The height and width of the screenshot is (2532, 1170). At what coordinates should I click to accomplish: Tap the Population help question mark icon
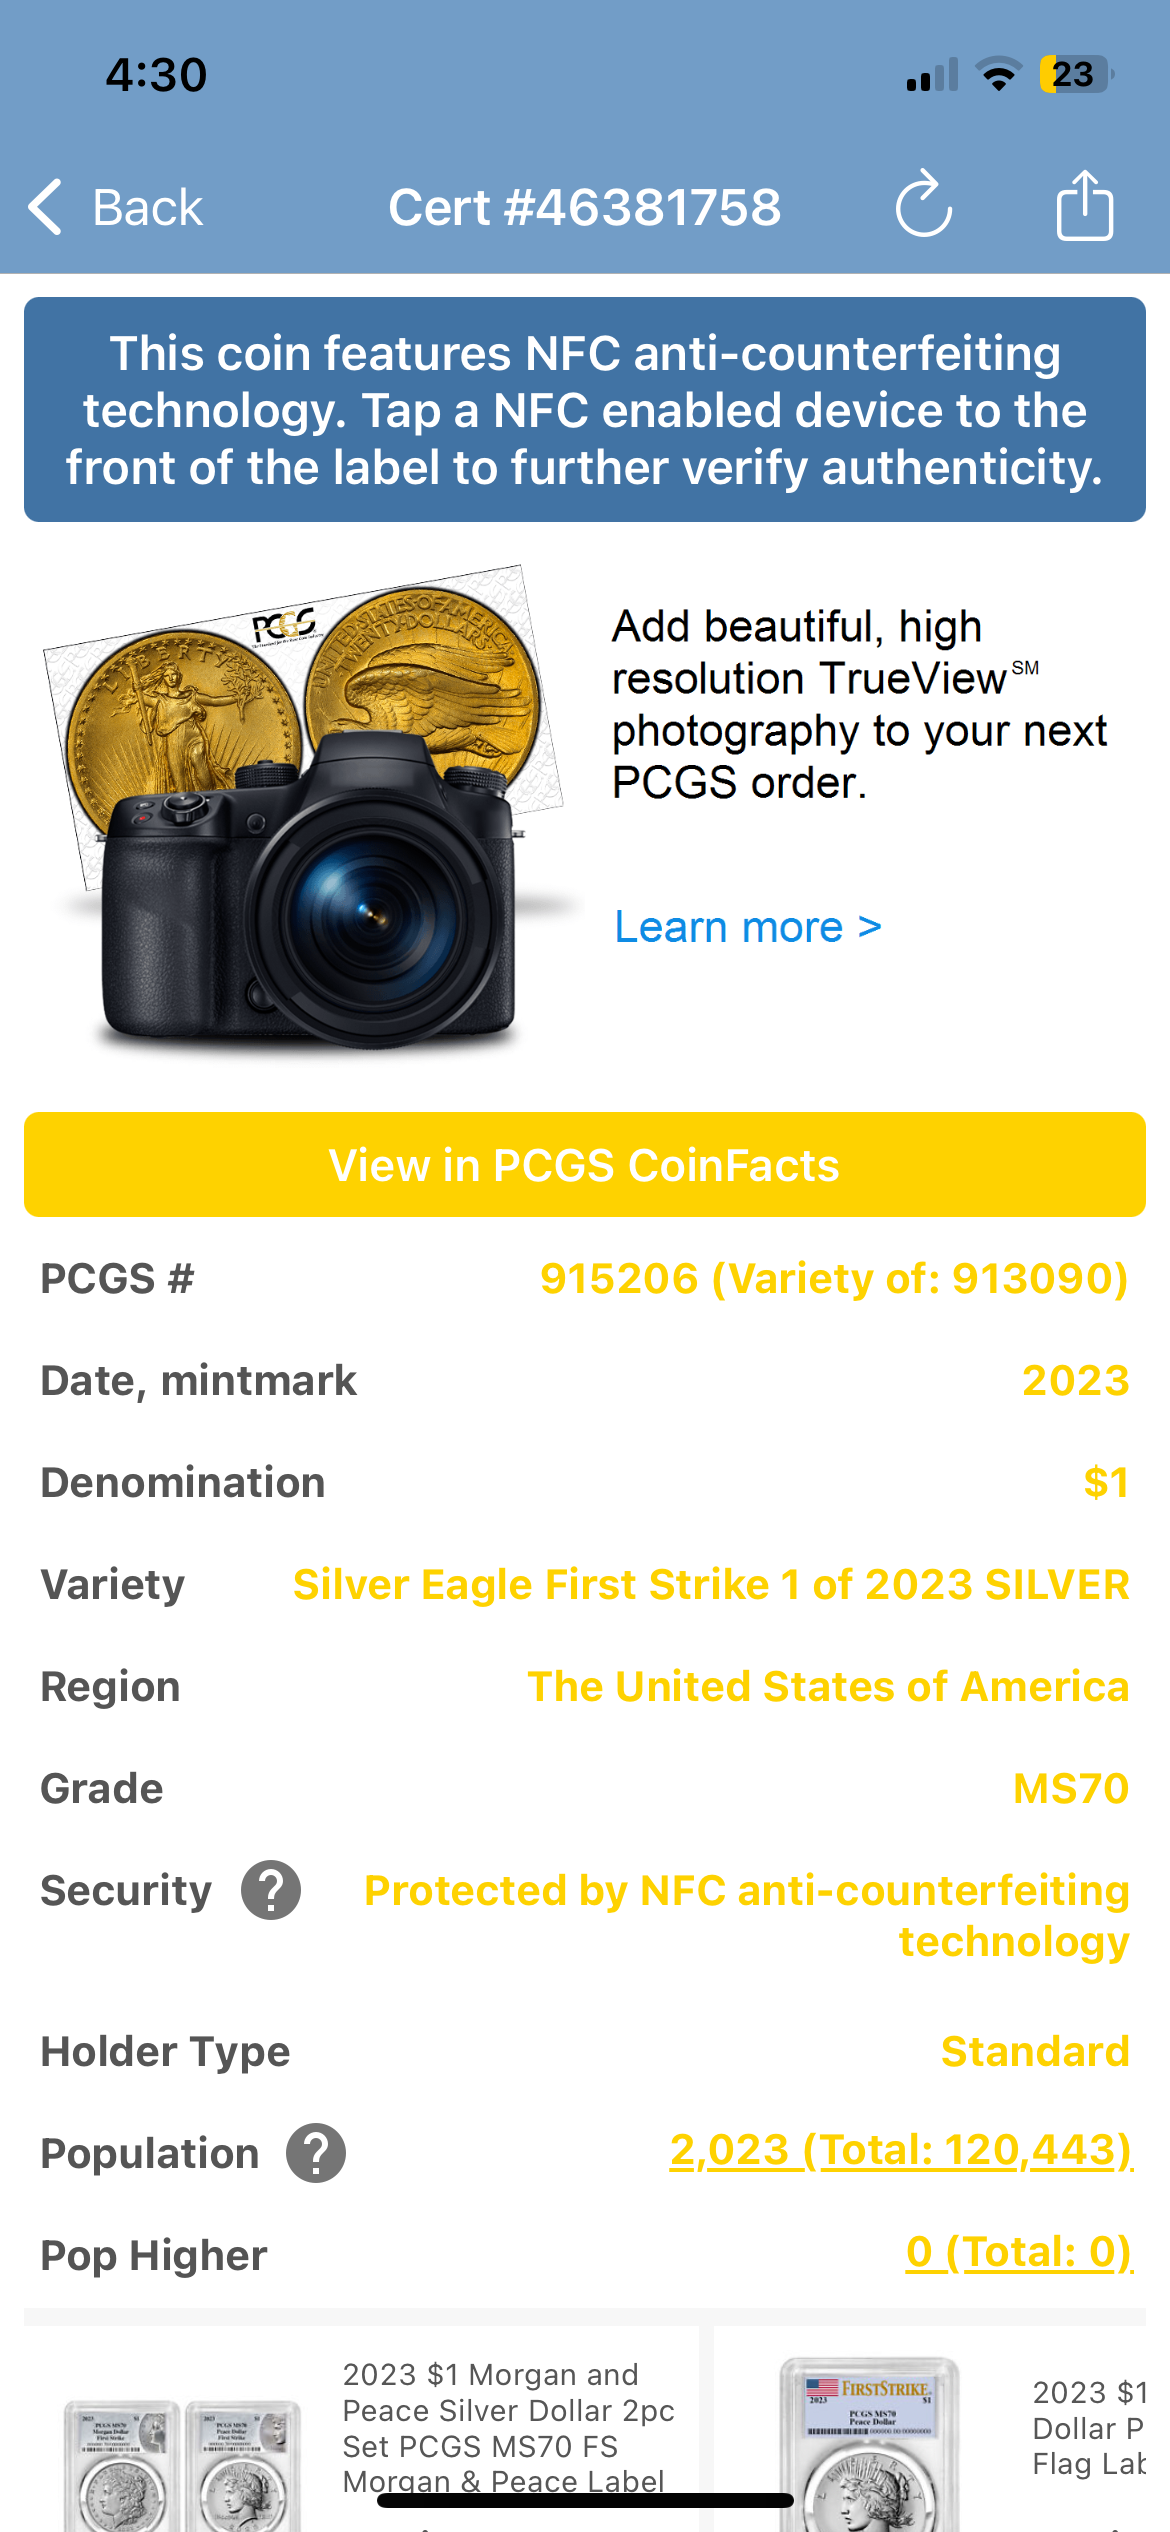[316, 2153]
